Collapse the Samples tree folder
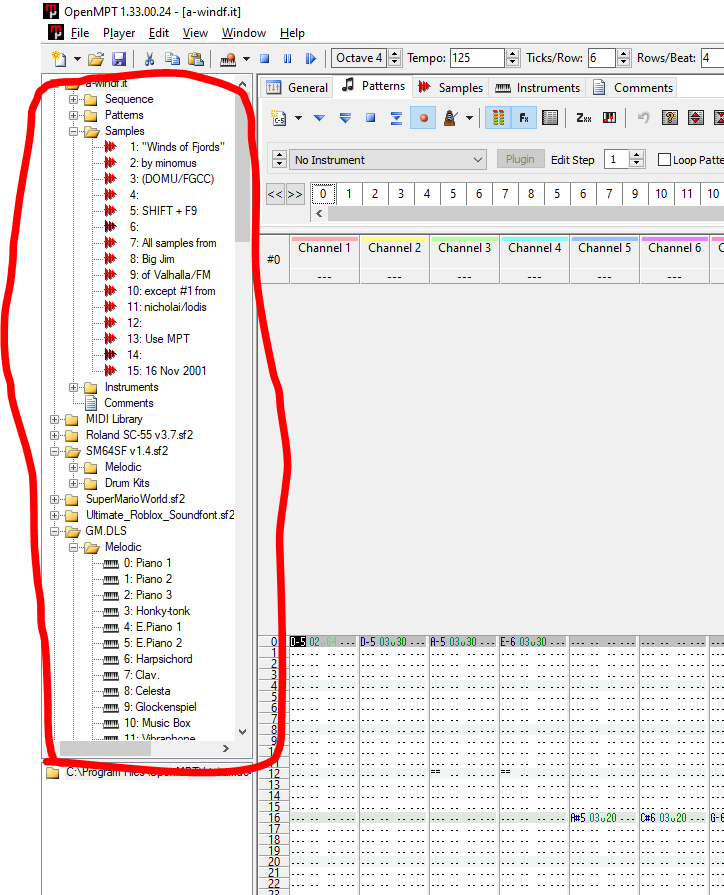 pos(73,131)
